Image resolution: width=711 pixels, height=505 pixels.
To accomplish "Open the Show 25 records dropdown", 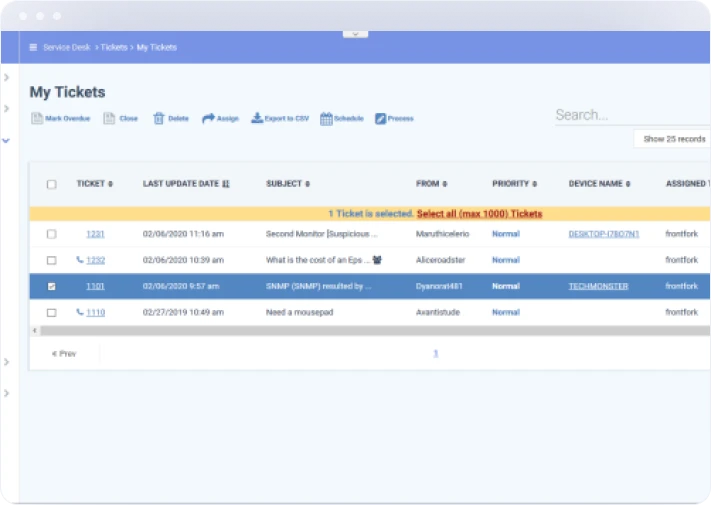I will pos(673,139).
